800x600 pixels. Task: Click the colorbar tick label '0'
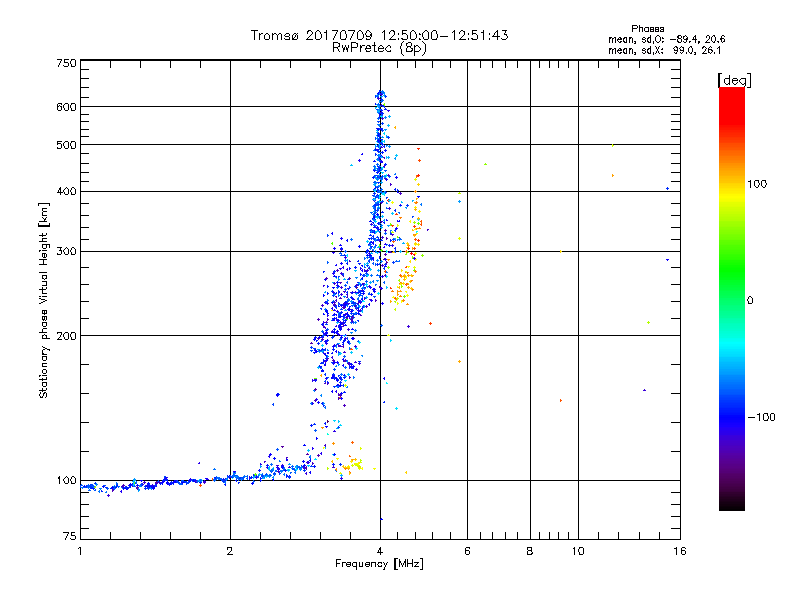click(x=750, y=301)
